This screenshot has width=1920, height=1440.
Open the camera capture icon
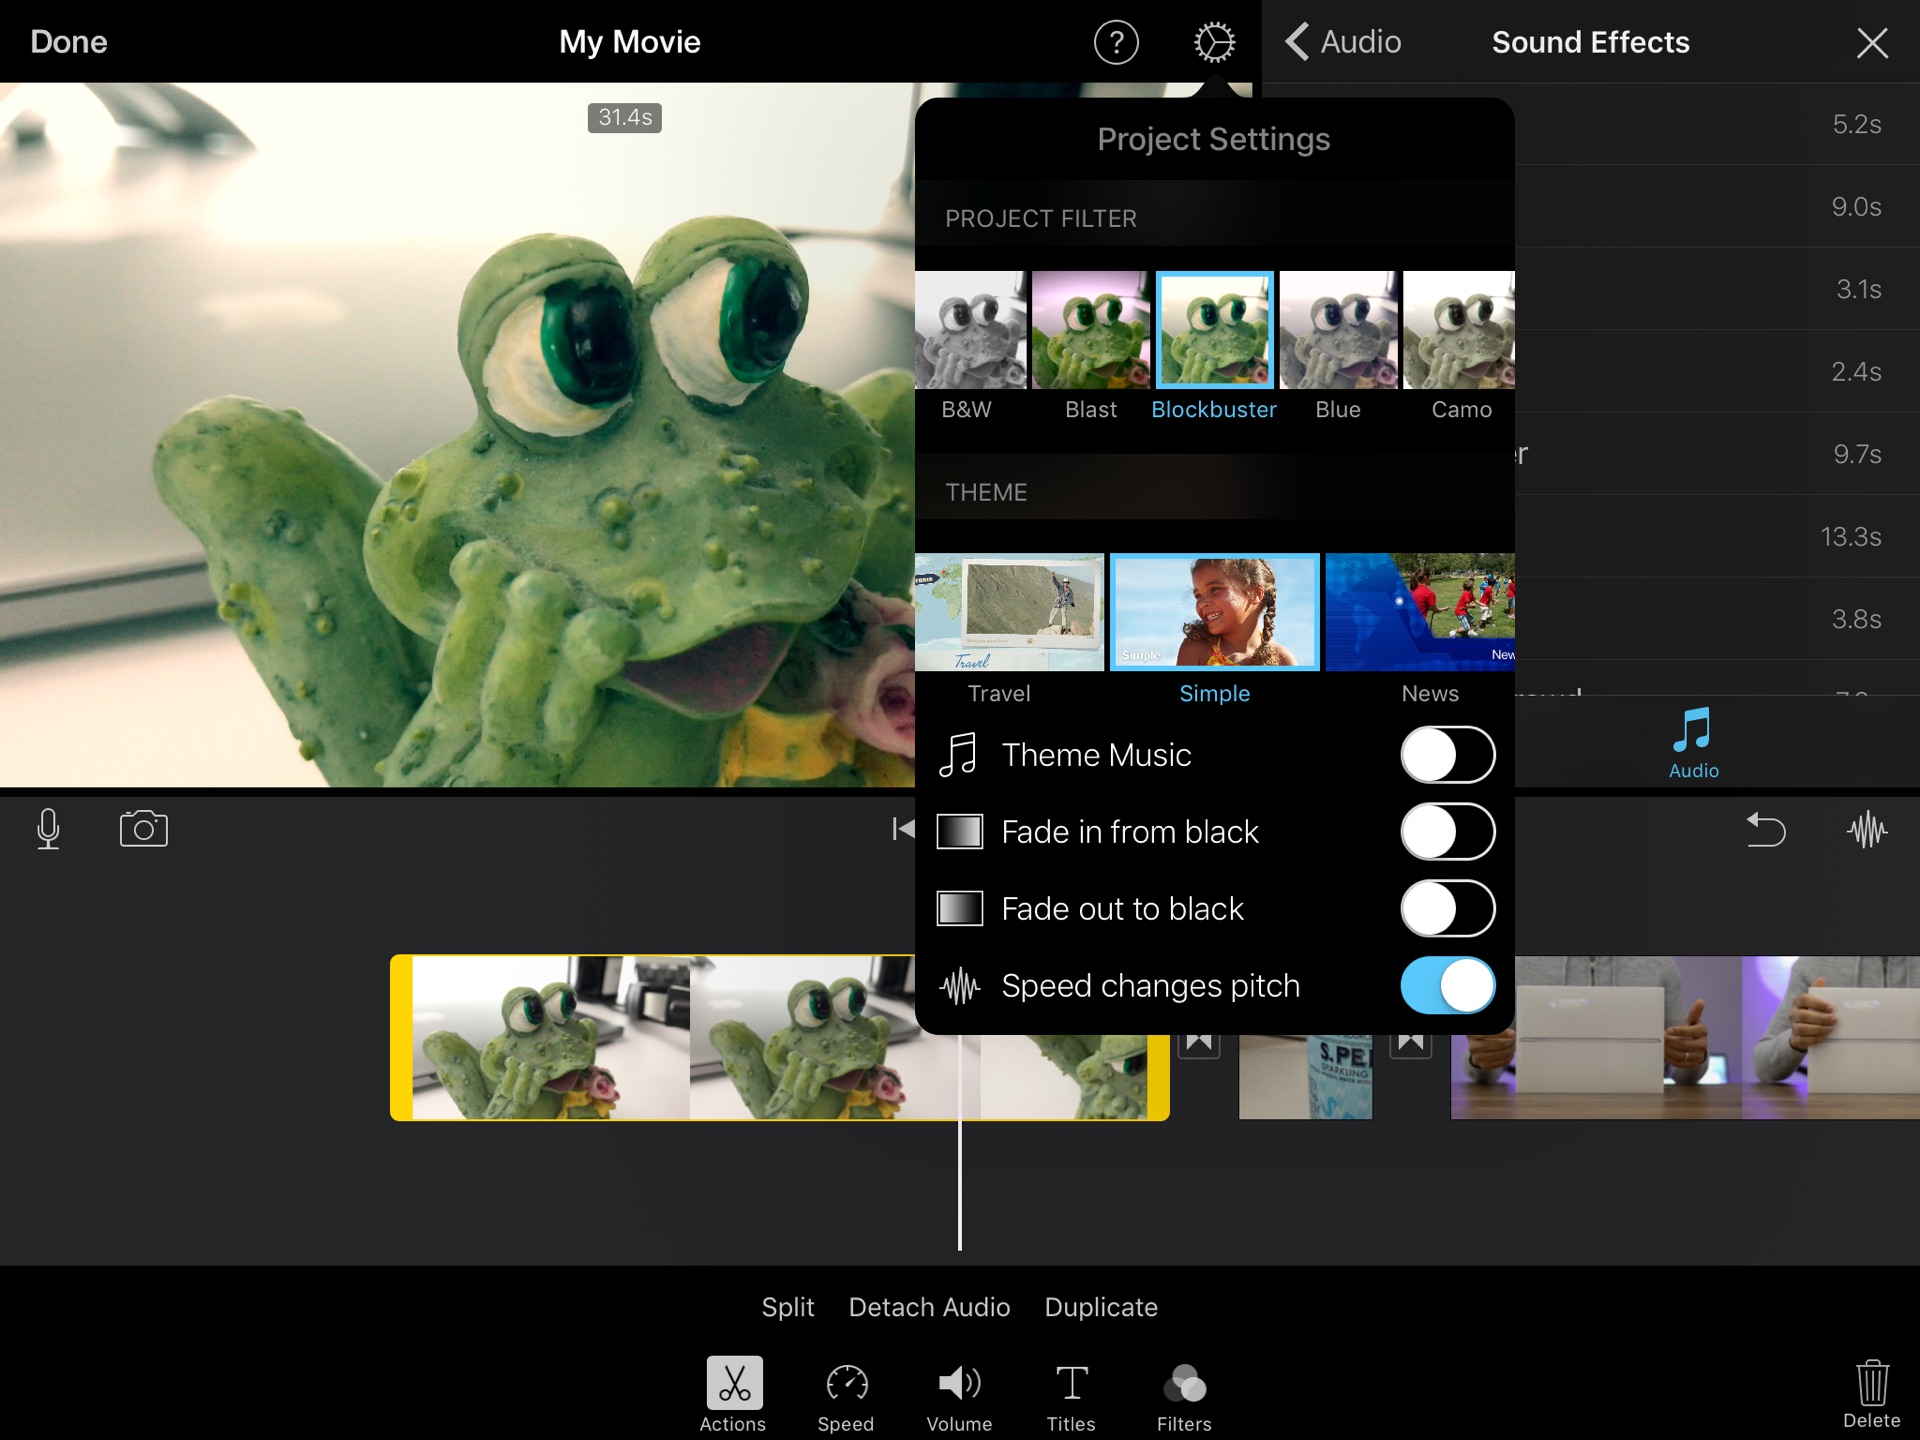[143, 829]
